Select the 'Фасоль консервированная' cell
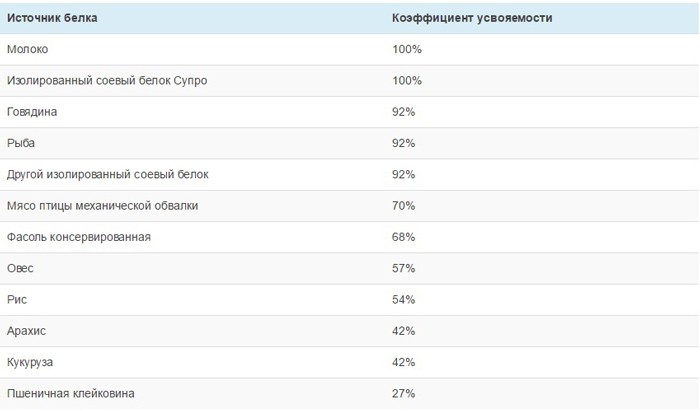This screenshot has width=700, height=411. pos(79,237)
